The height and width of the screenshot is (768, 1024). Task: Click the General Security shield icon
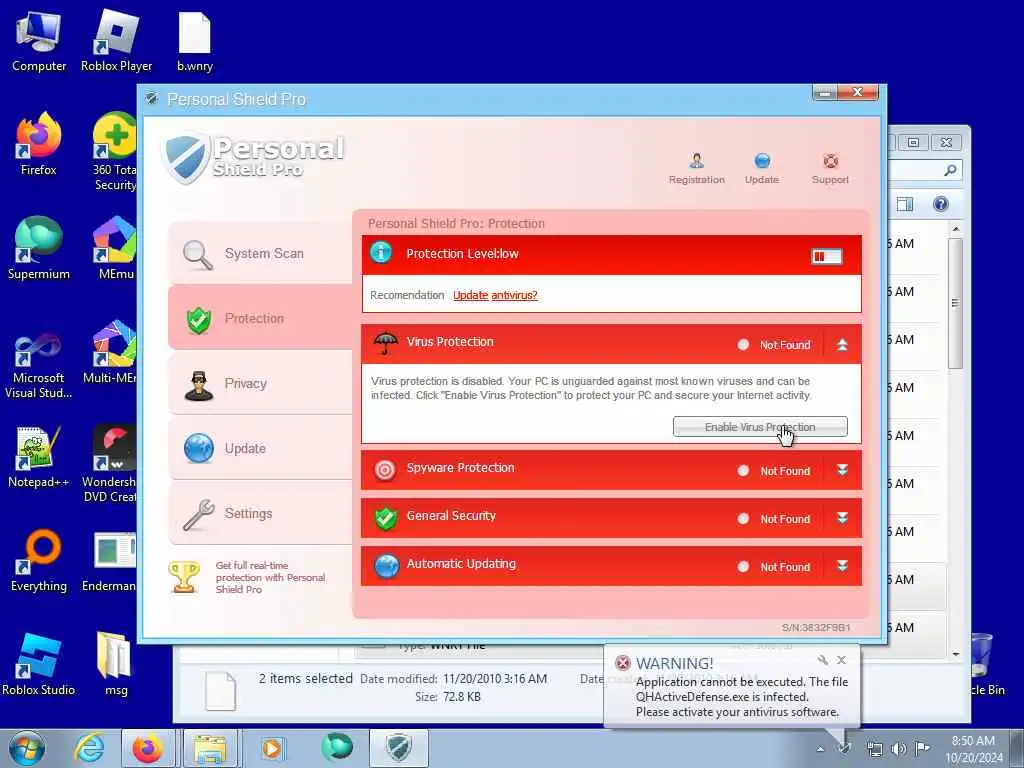[385, 518]
